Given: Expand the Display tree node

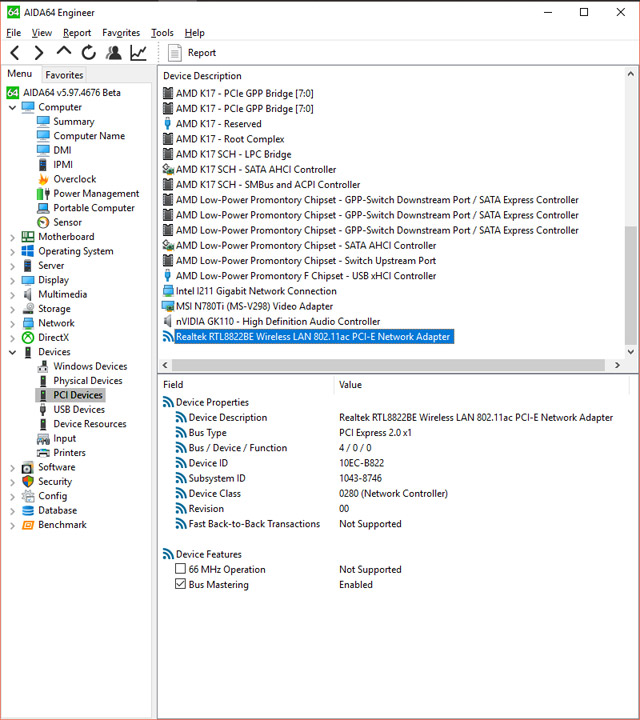Looking at the screenshot, I should [12, 281].
